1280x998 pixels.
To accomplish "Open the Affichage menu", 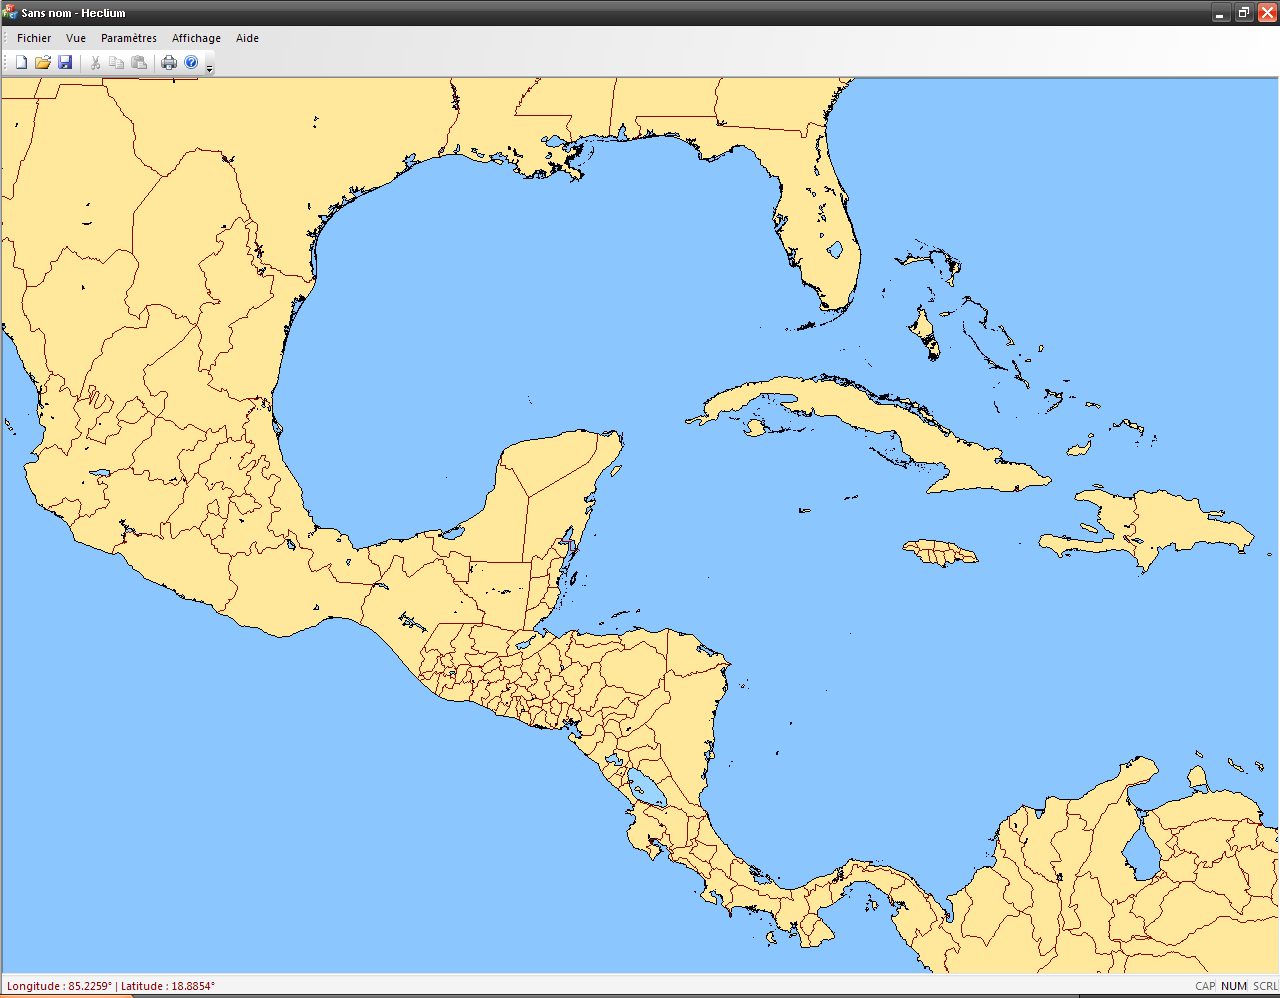I will (196, 38).
